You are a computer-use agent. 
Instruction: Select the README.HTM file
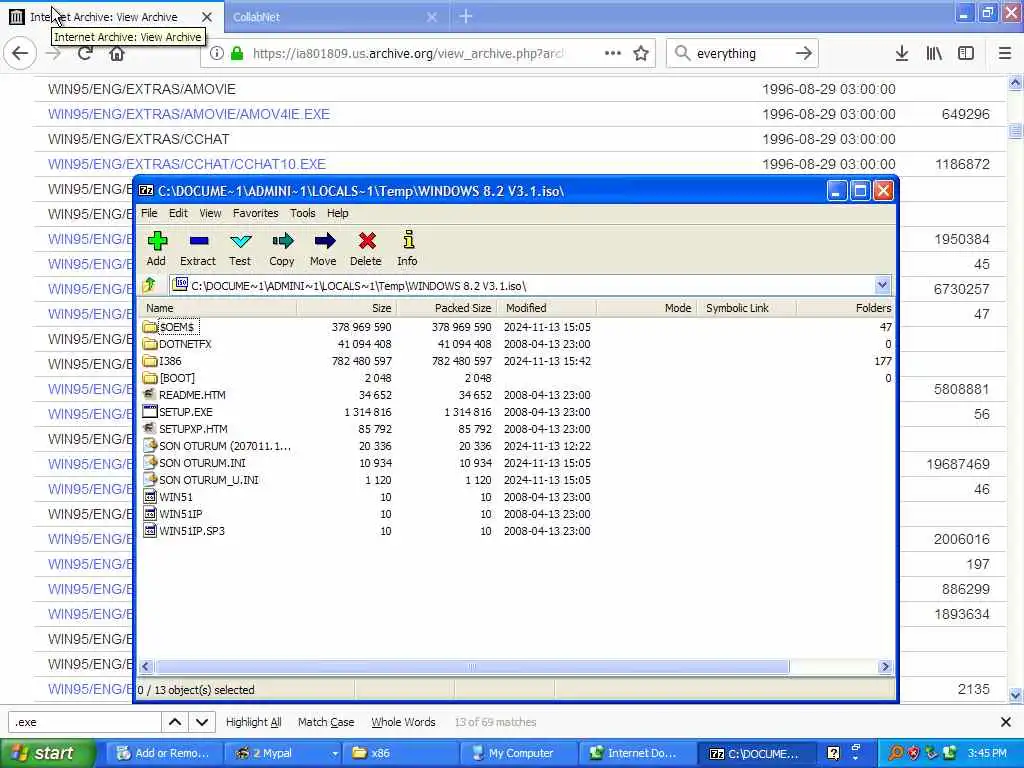point(184,394)
